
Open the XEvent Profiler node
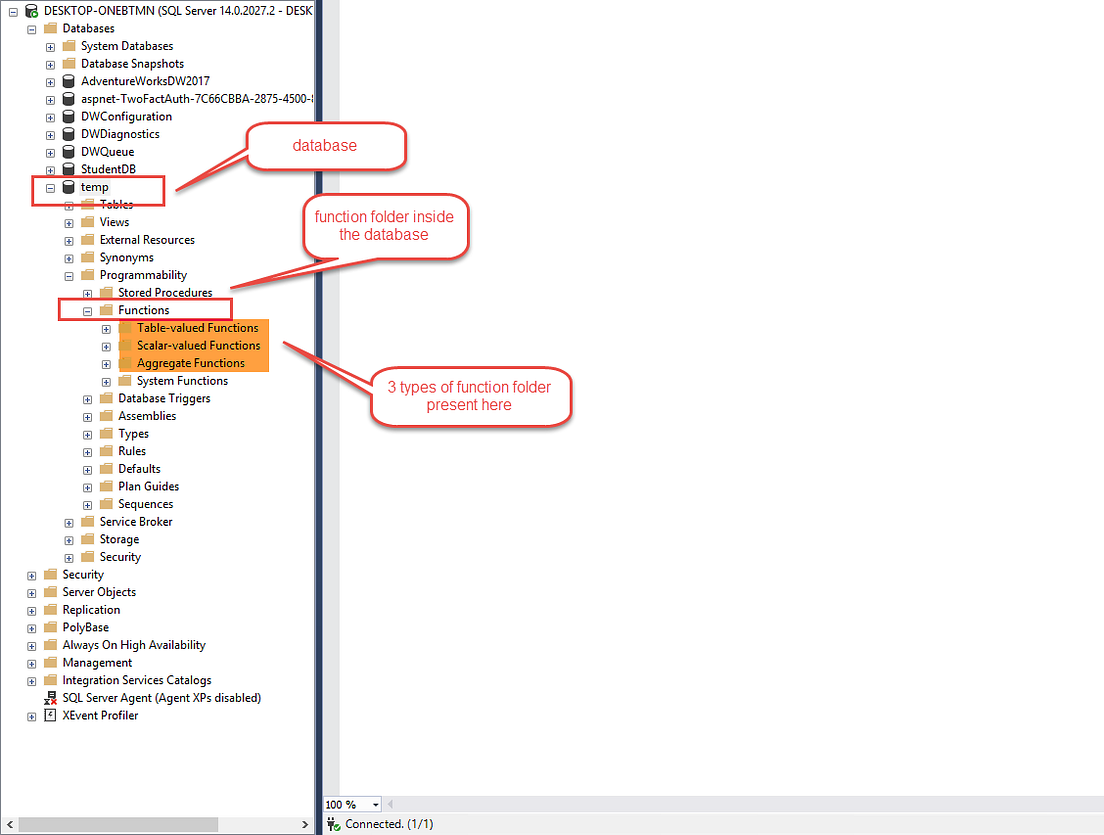tap(31, 715)
